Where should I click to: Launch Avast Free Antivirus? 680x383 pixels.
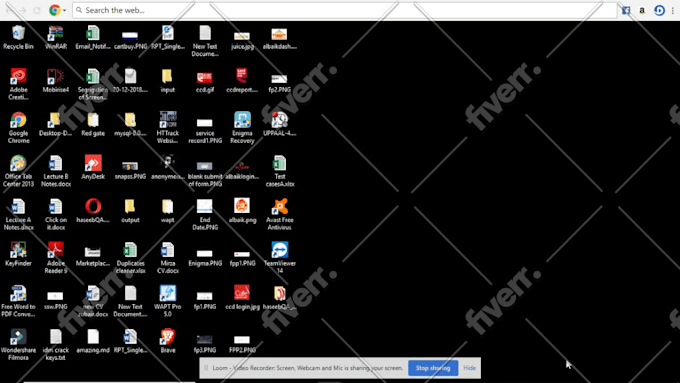point(279,214)
